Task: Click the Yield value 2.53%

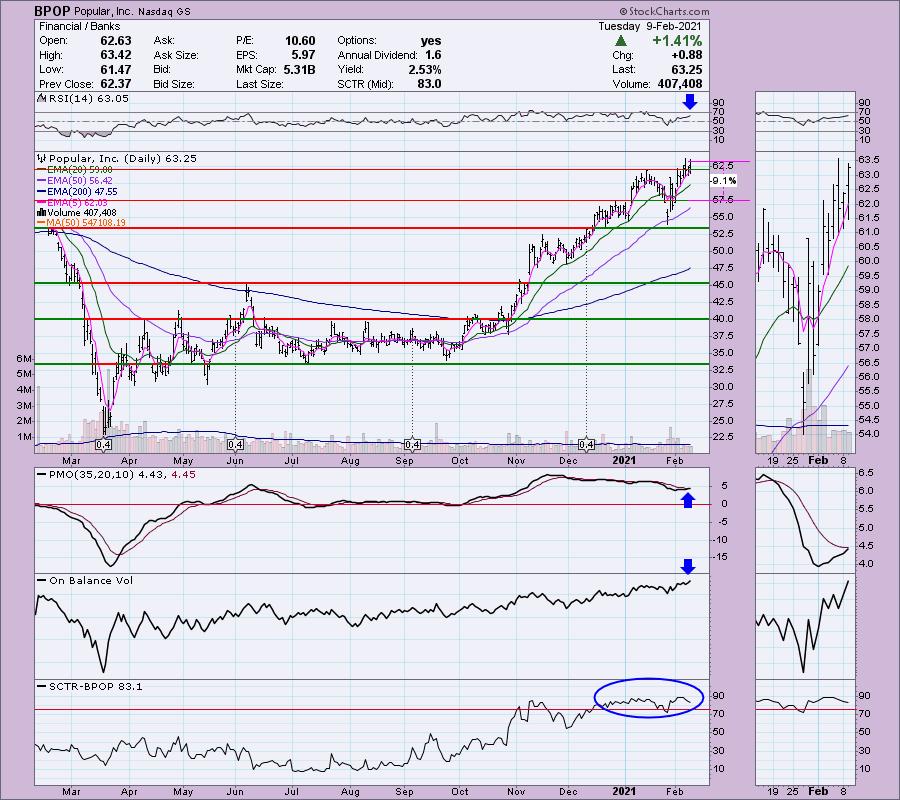Action: point(425,69)
